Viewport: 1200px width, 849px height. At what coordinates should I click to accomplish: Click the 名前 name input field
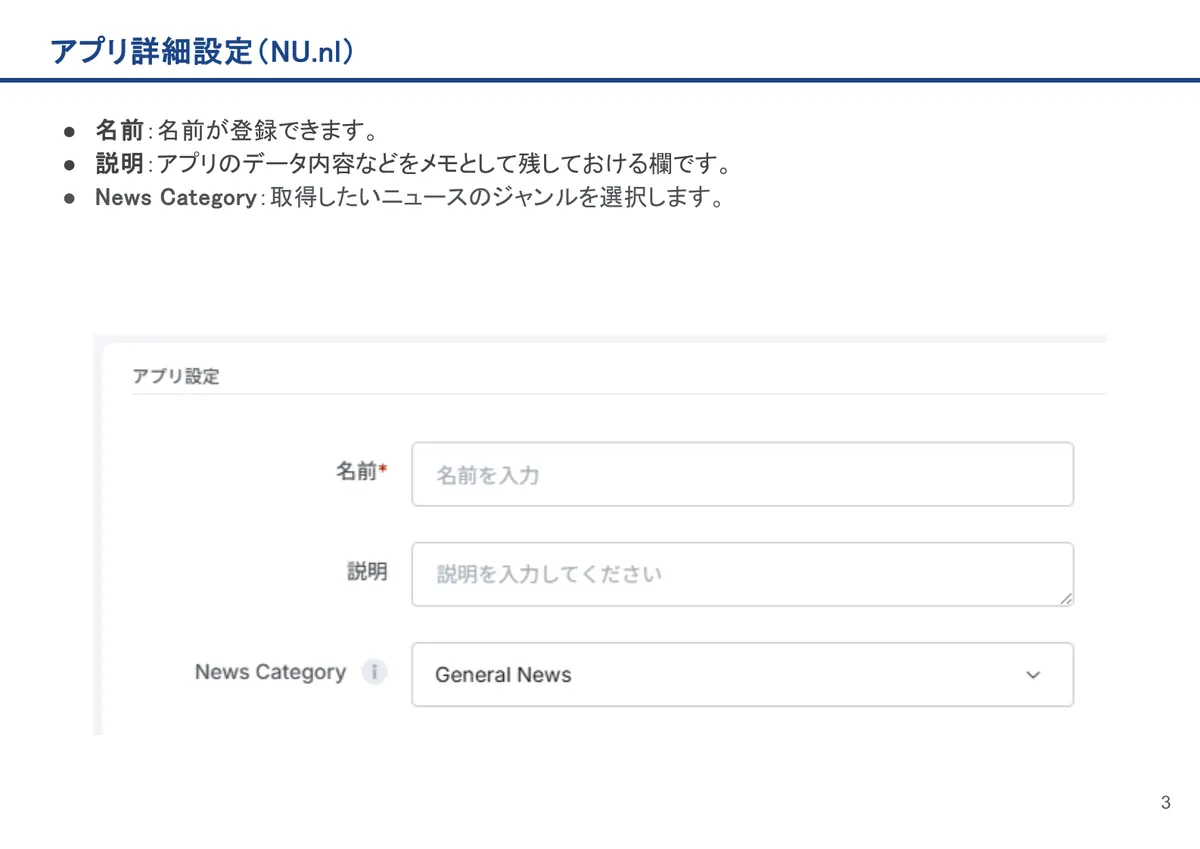[x=743, y=474]
